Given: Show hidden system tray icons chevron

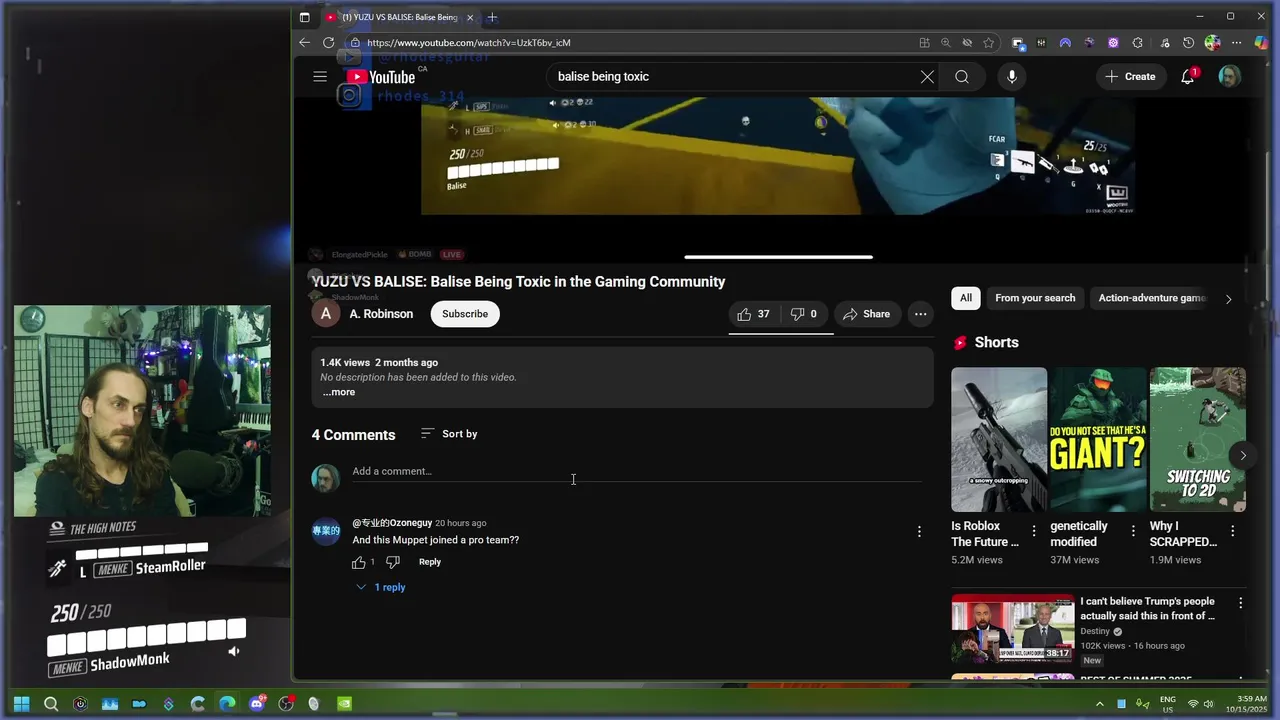Looking at the screenshot, I should pyautogui.click(x=1100, y=703).
